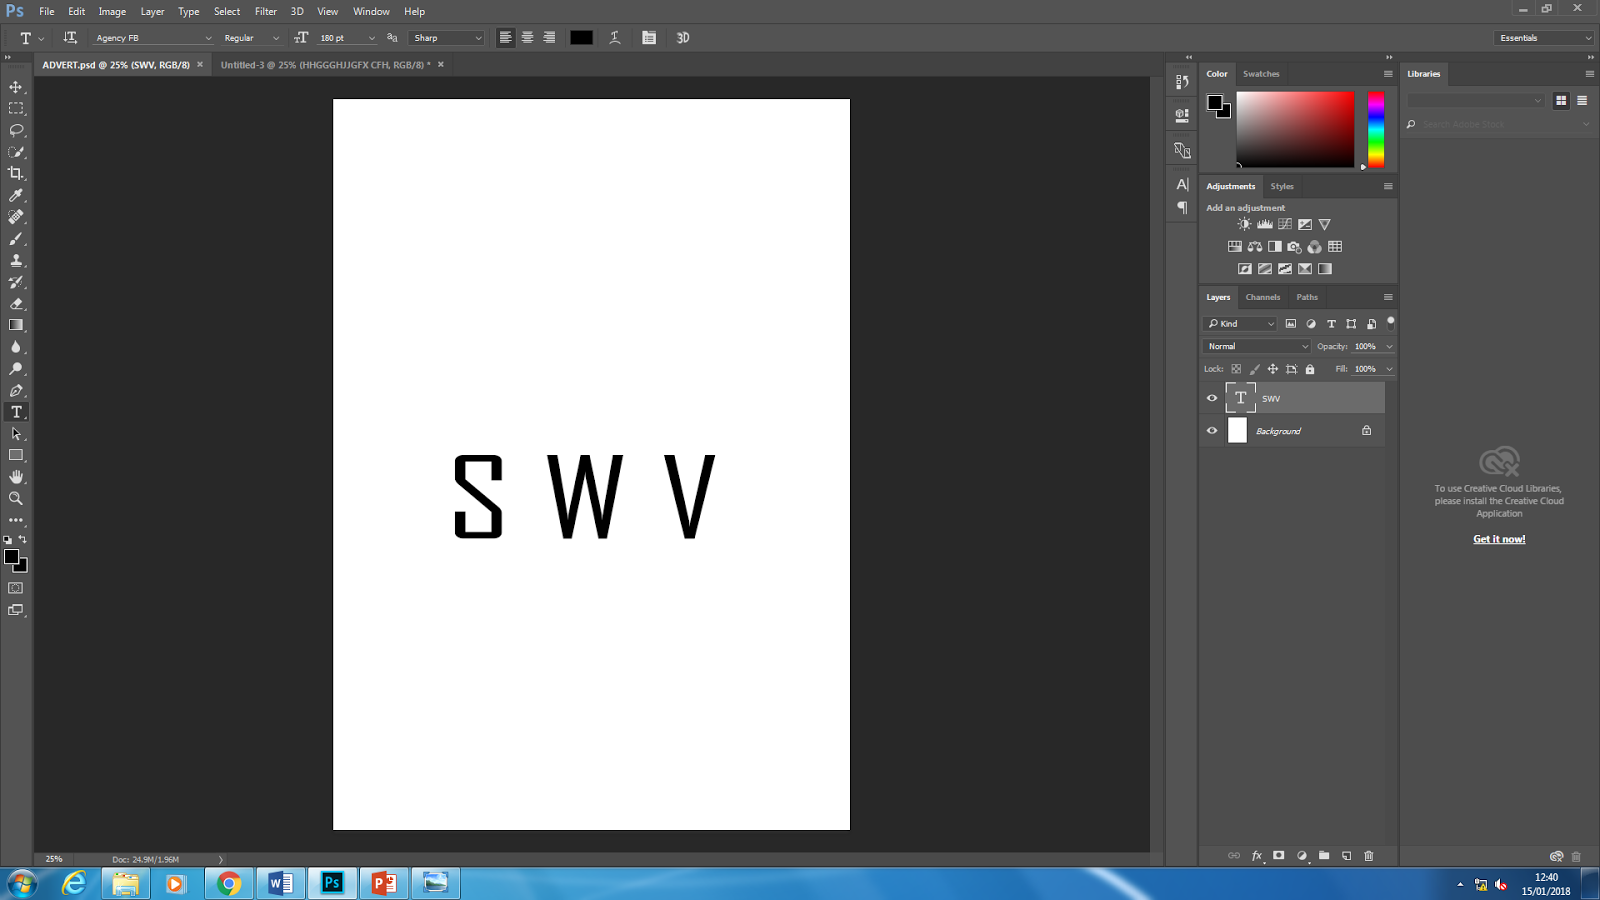Add a Brightness/Contrast adjustment
The width and height of the screenshot is (1600, 900).
1244,224
